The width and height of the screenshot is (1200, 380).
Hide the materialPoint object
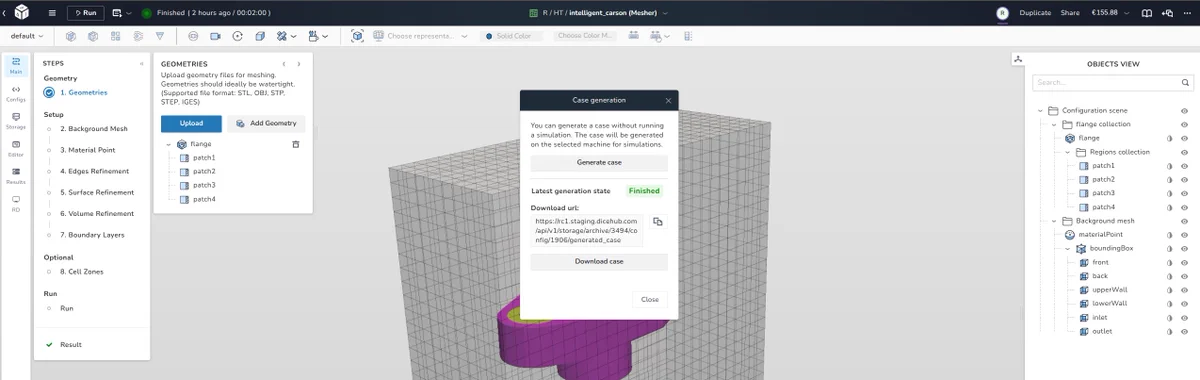coord(1184,234)
